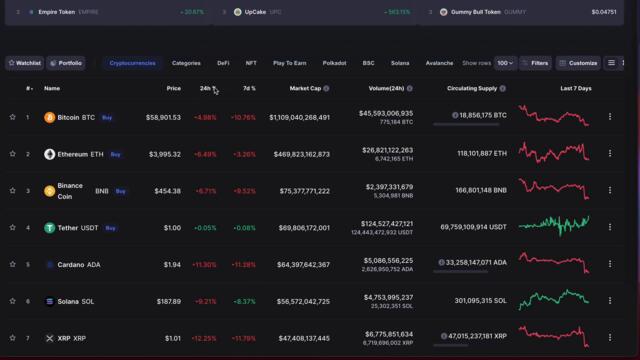
Task: Sort by Price column header
Action: coord(173,88)
